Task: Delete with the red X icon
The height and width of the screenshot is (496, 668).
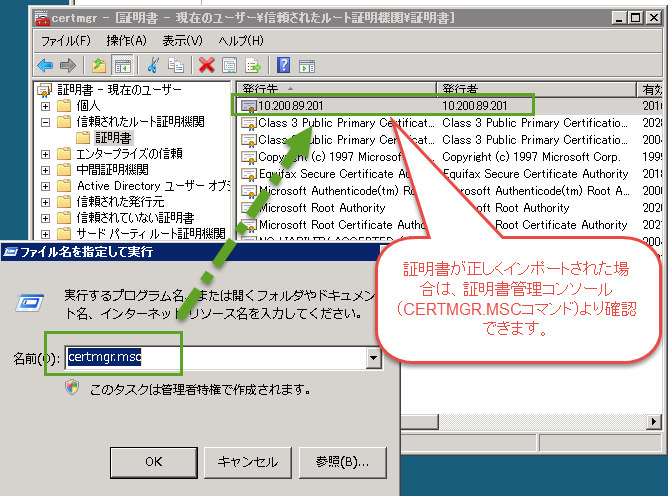Action: (x=207, y=66)
